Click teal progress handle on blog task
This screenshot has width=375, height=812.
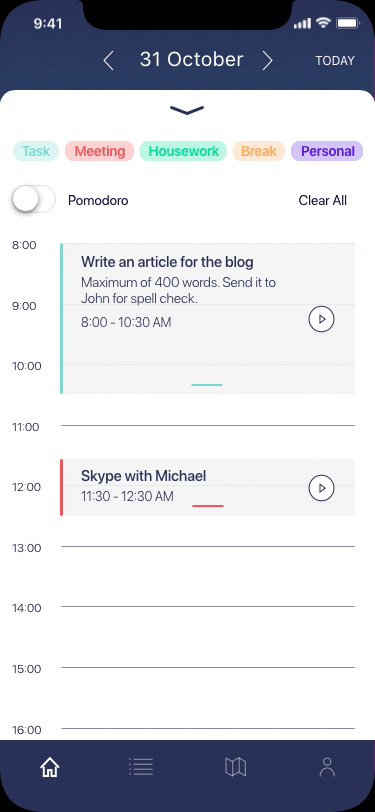pos(207,385)
